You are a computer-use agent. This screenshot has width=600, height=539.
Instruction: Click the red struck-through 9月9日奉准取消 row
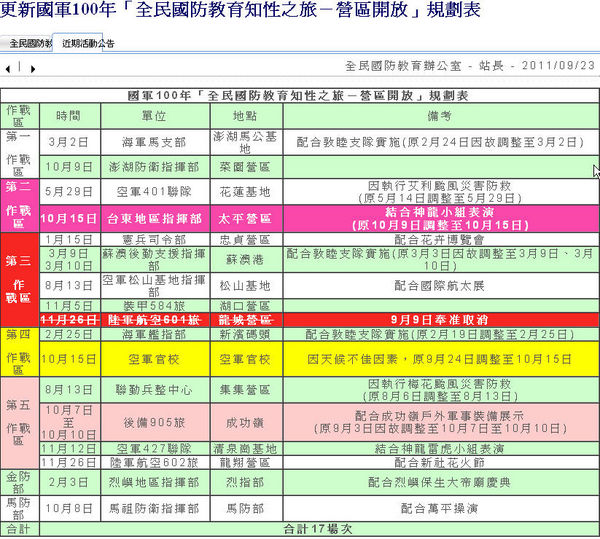click(430, 318)
